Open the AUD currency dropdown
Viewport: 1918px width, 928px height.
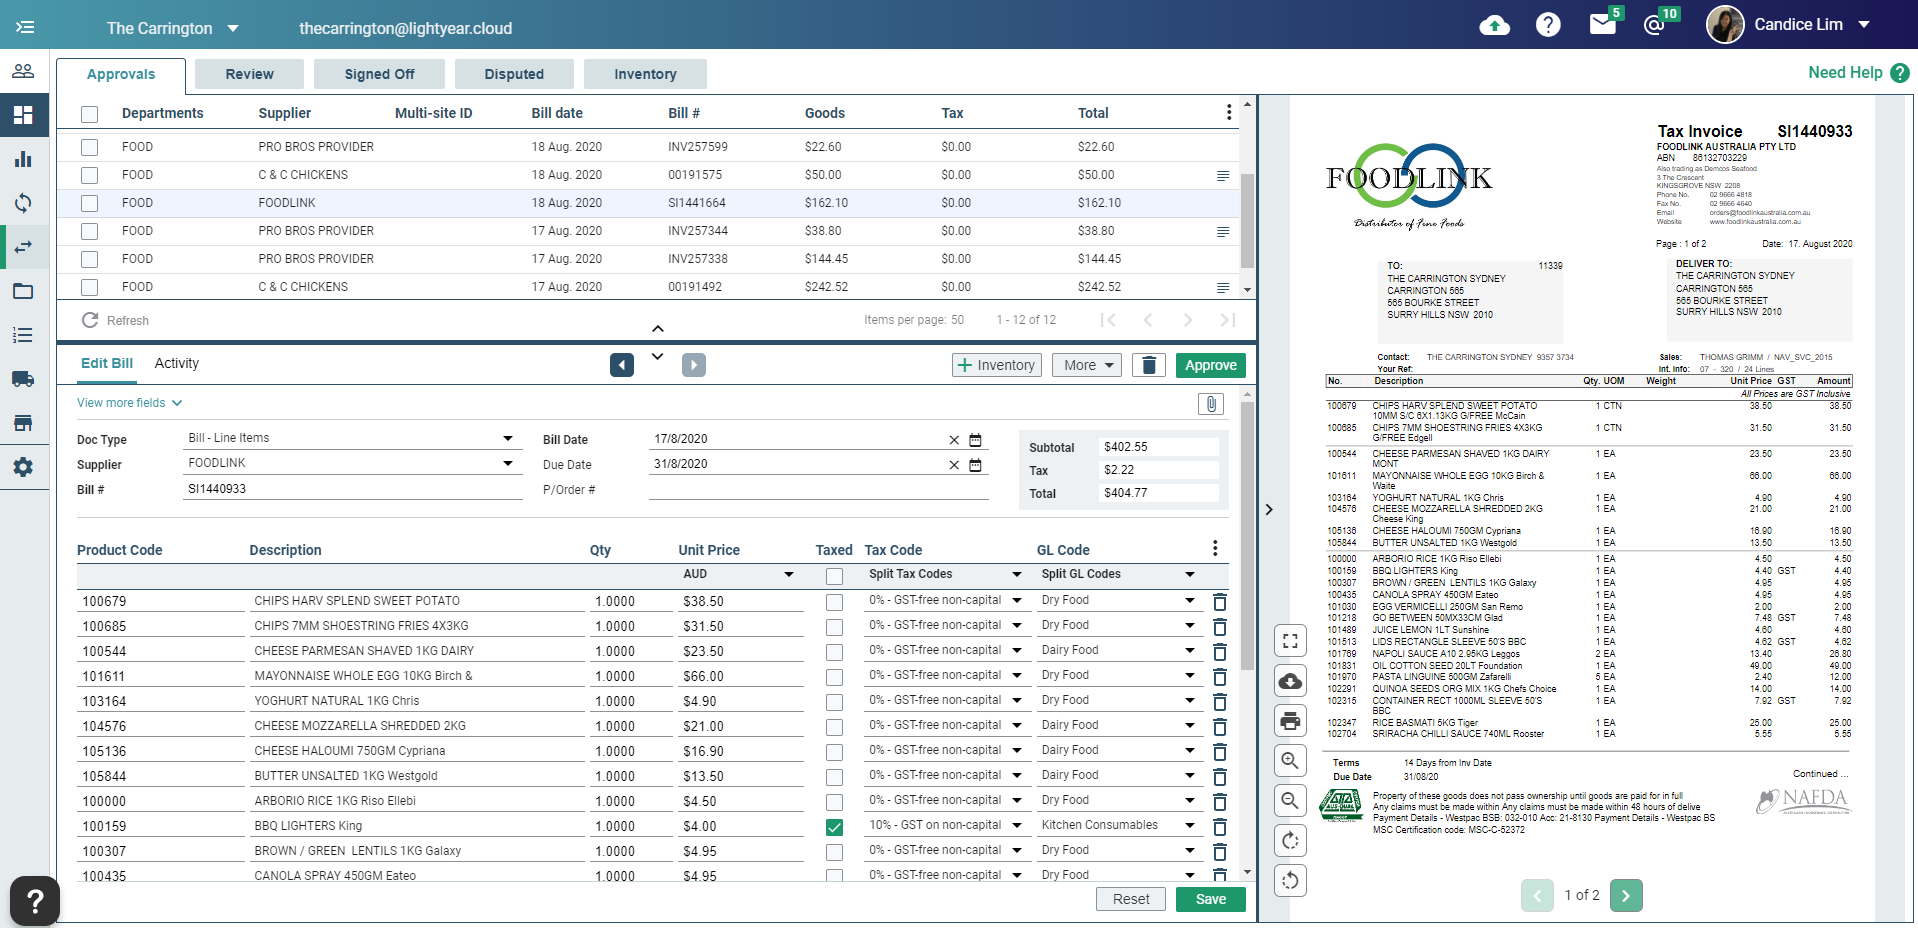coord(738,574)
